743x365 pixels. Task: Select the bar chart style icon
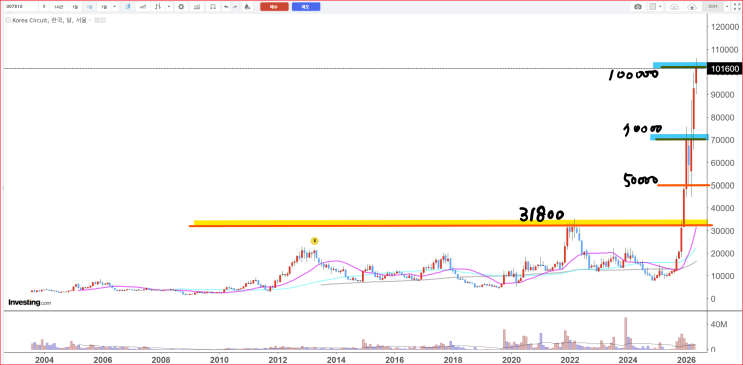coord(158,7)
